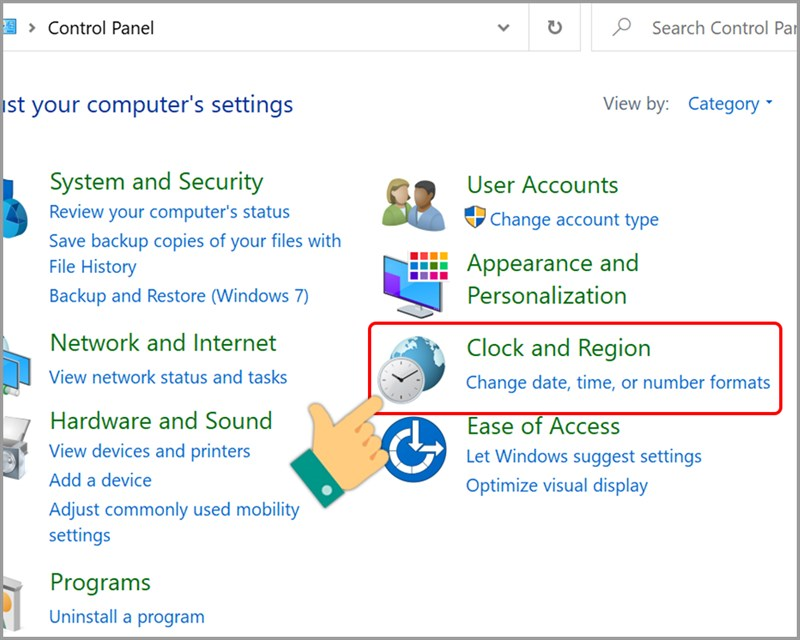
Task: Open Uninstall a program link
Action: [x=127, y=616]
